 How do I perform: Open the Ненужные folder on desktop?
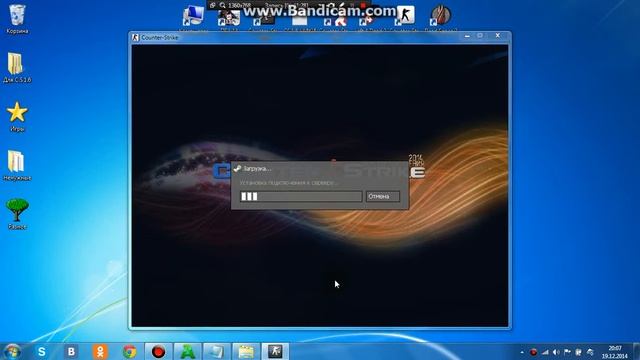point(17,166)
